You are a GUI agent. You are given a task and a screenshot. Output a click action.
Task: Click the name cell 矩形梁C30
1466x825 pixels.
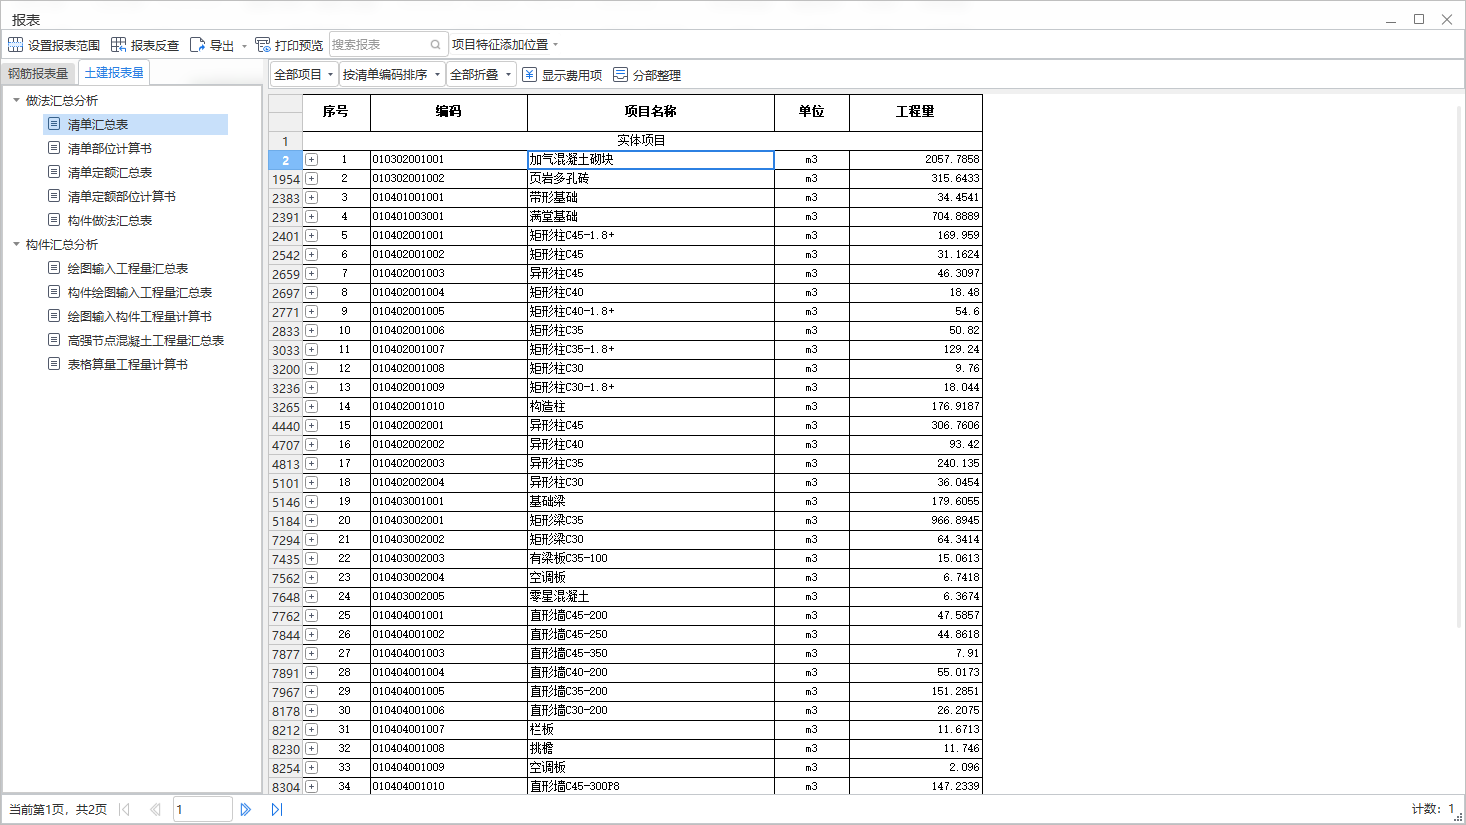[x=651, y=540]
